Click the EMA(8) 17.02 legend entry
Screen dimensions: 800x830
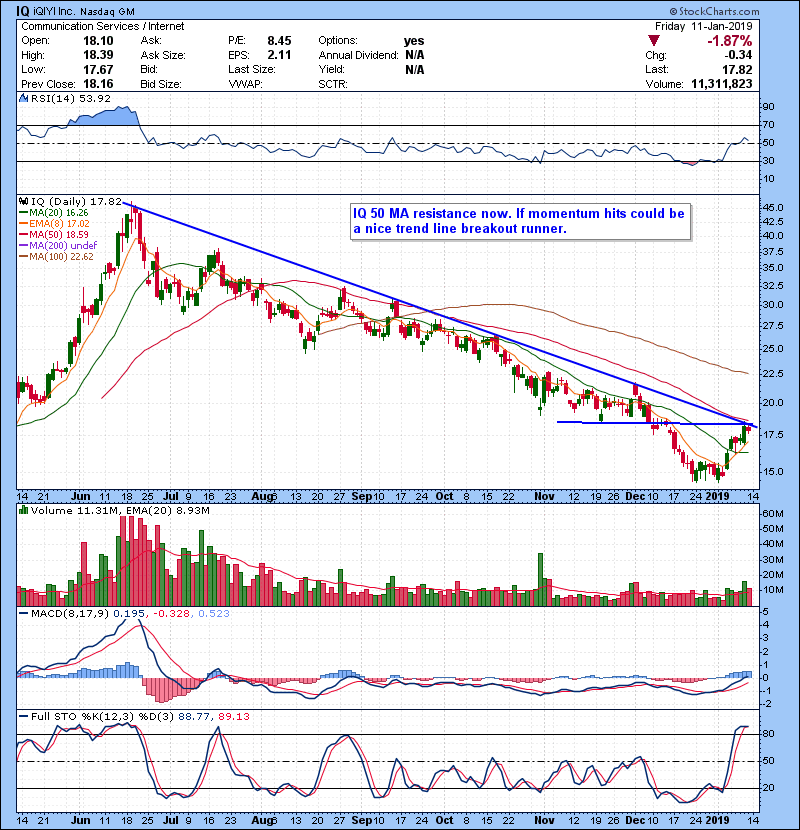click(55, 223)
